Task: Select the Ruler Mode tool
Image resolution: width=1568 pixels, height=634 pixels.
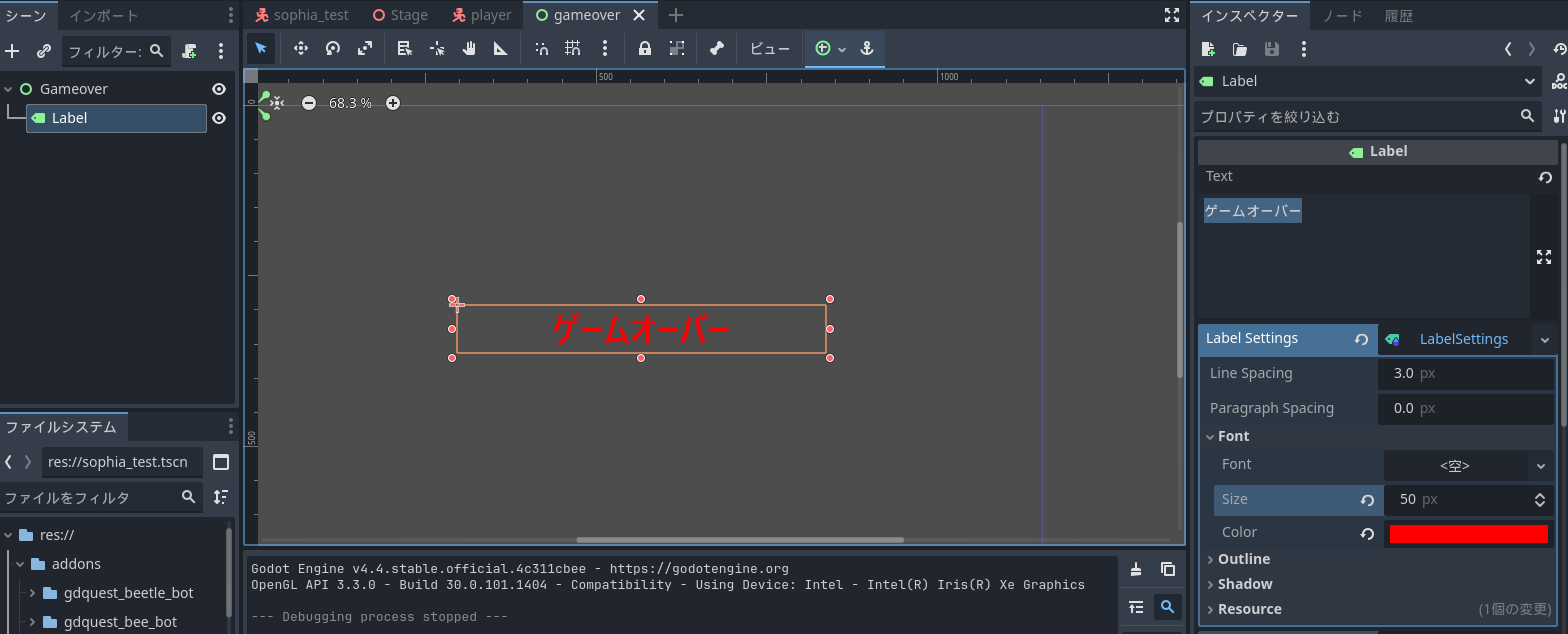Action: 501,48
